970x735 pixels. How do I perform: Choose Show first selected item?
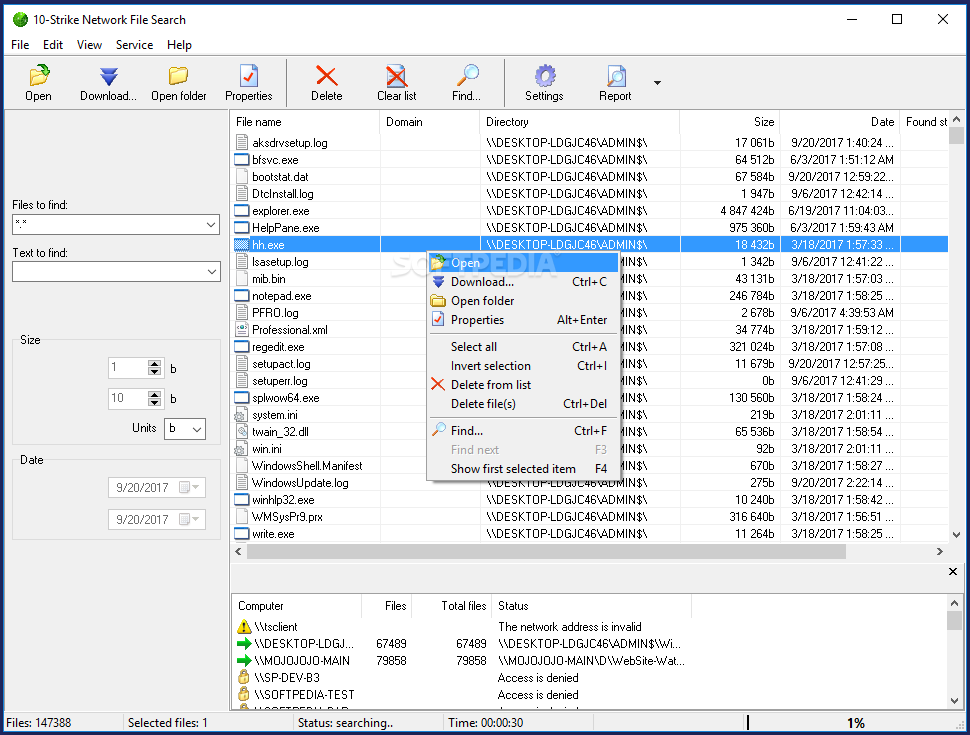523,468
